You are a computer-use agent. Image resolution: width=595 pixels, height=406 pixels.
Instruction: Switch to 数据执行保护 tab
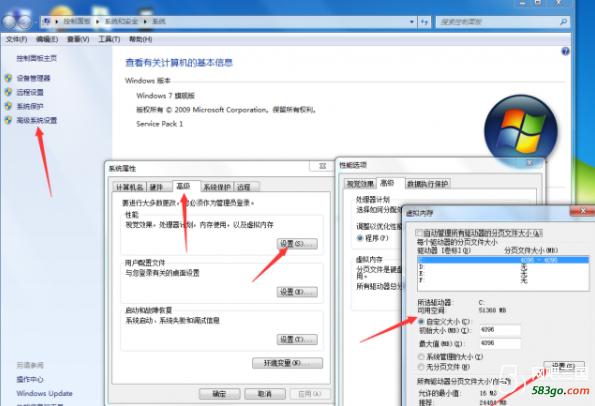[x=428, y=184]
